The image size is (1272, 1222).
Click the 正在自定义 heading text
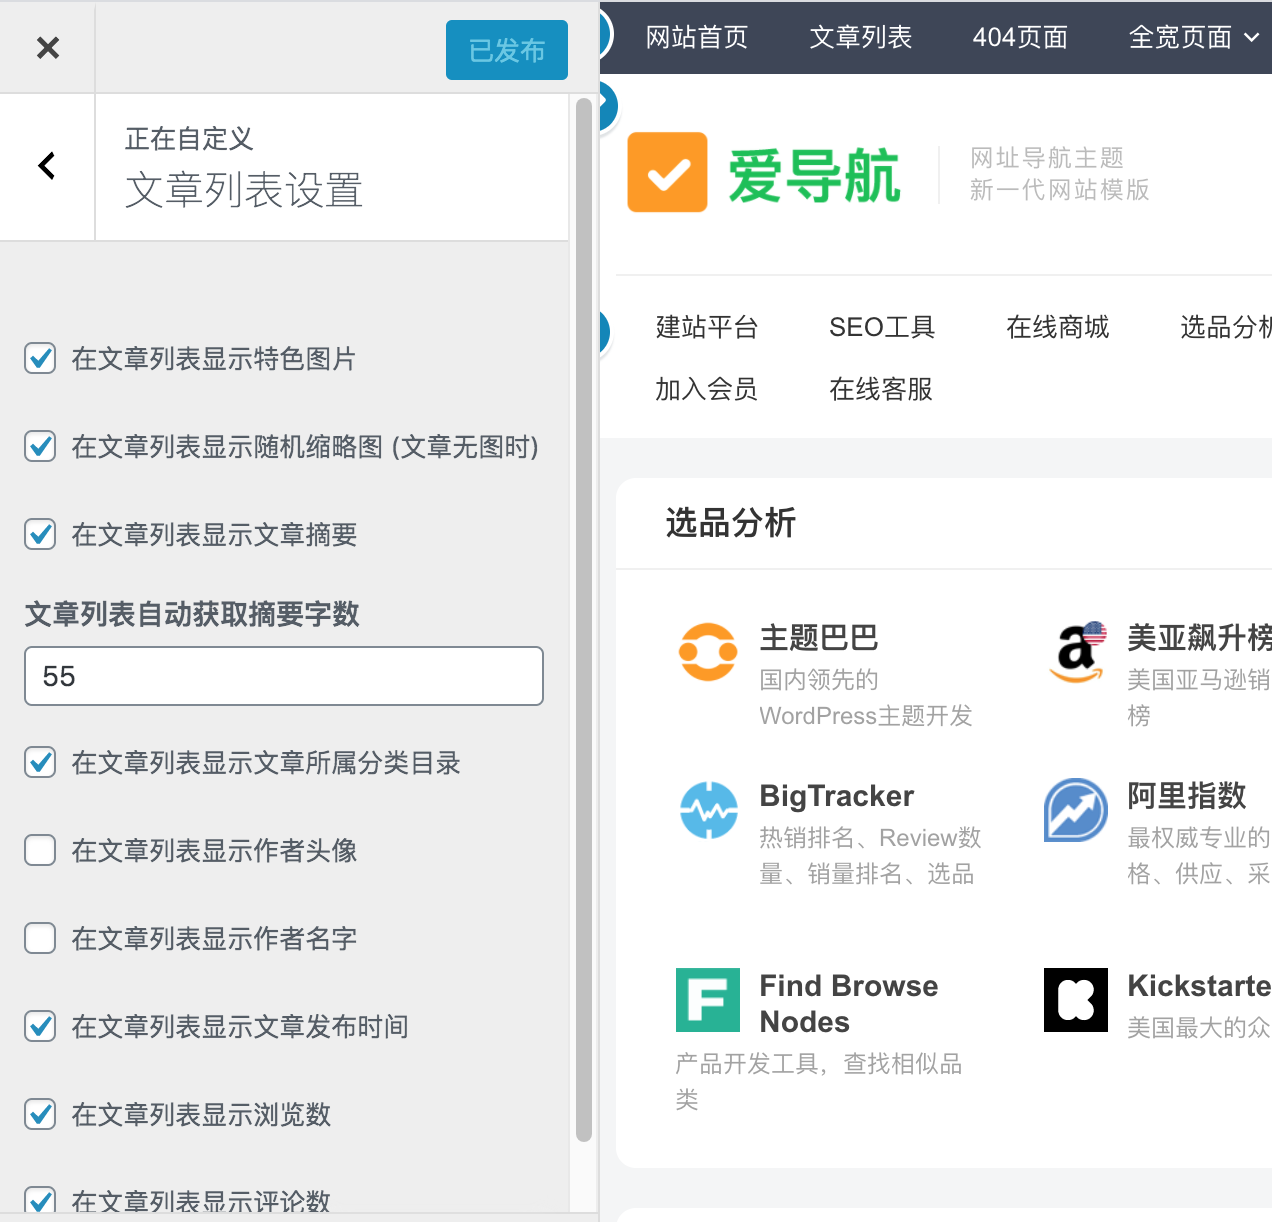click(x=189, y=138)
